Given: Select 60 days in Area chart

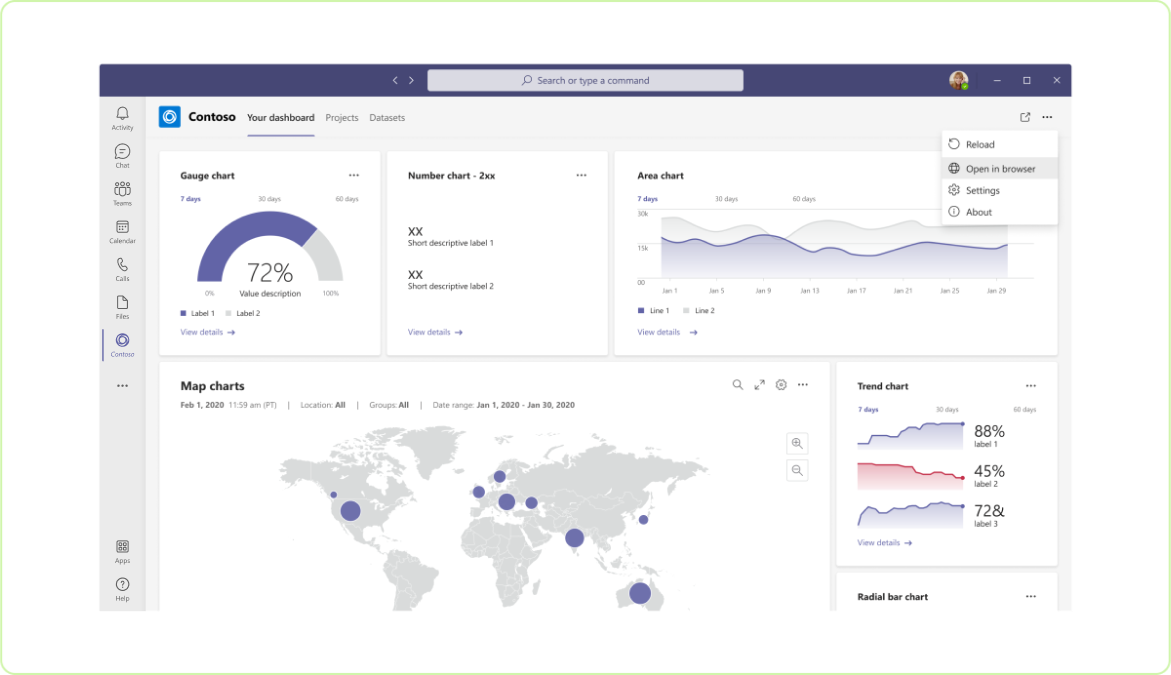Looking at the screenshot, I should coord(804,199).
